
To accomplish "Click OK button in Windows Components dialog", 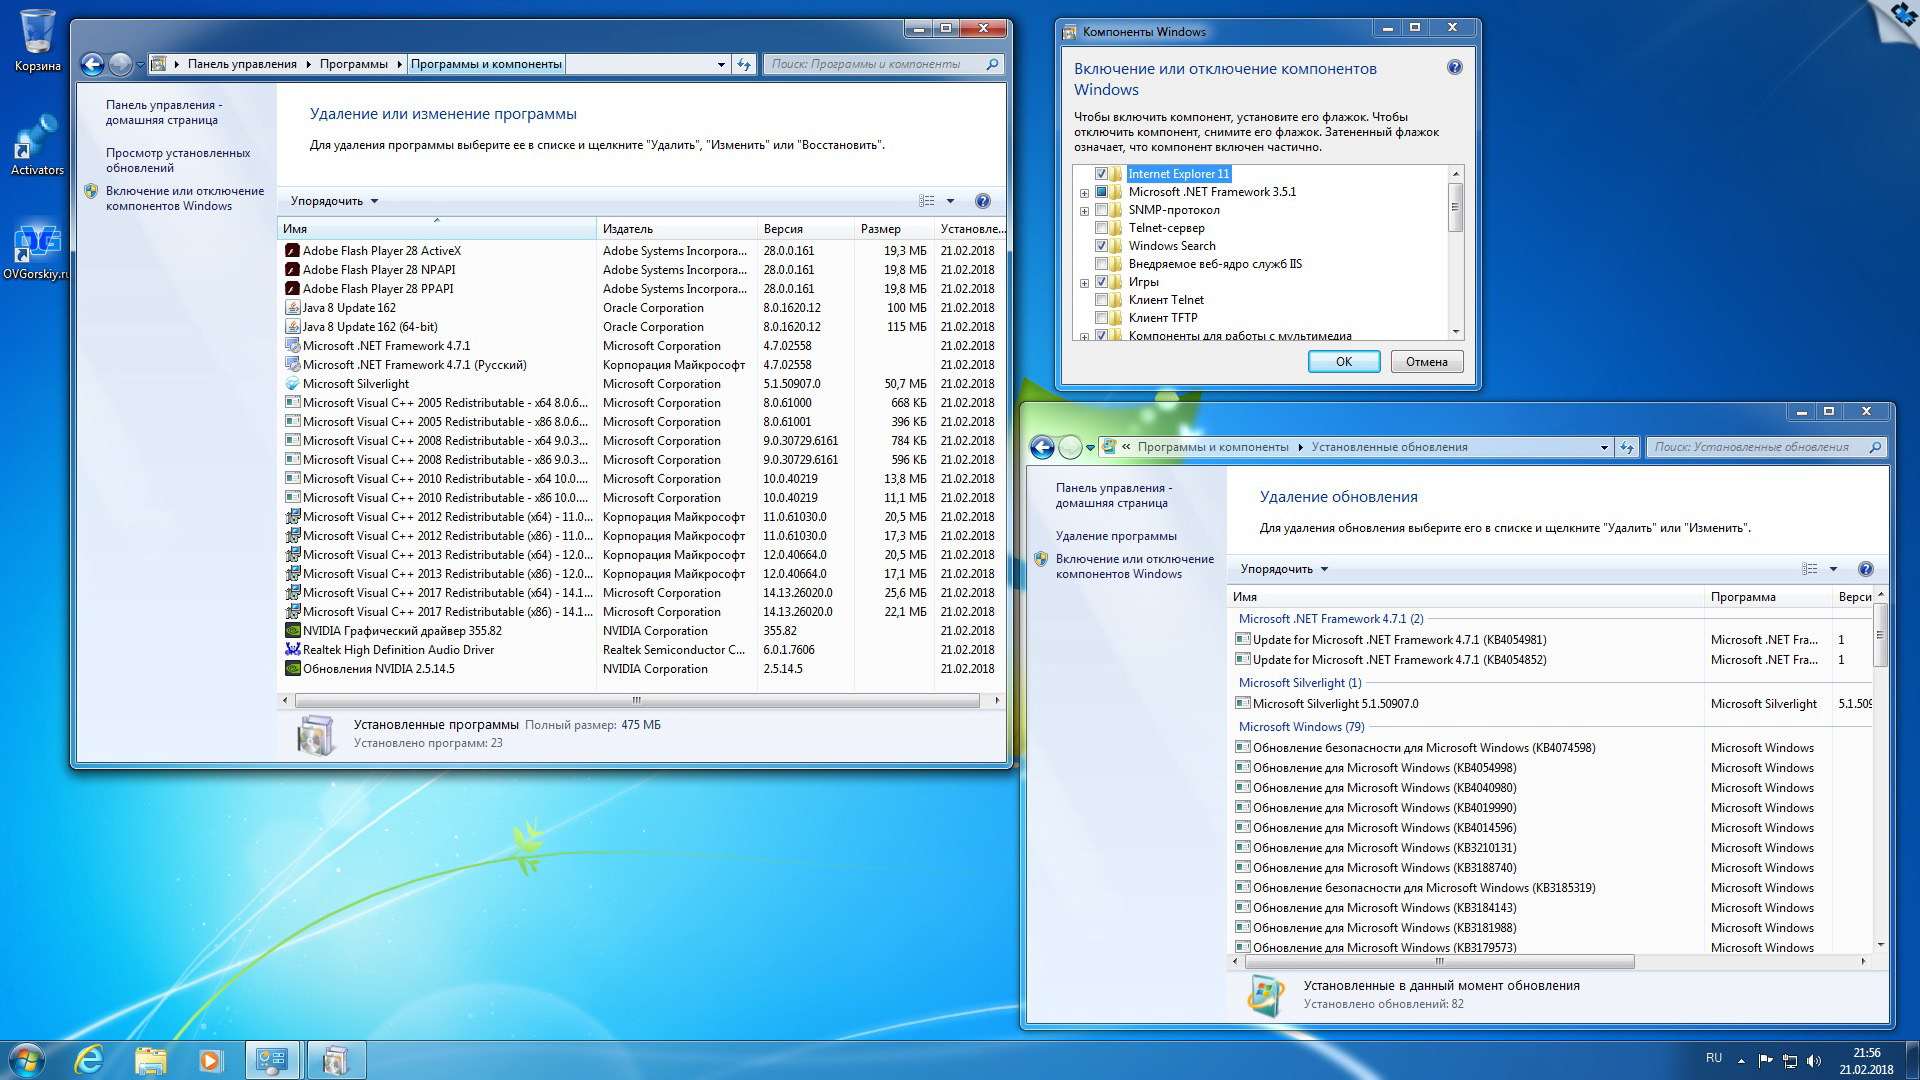I will 1344,360.
